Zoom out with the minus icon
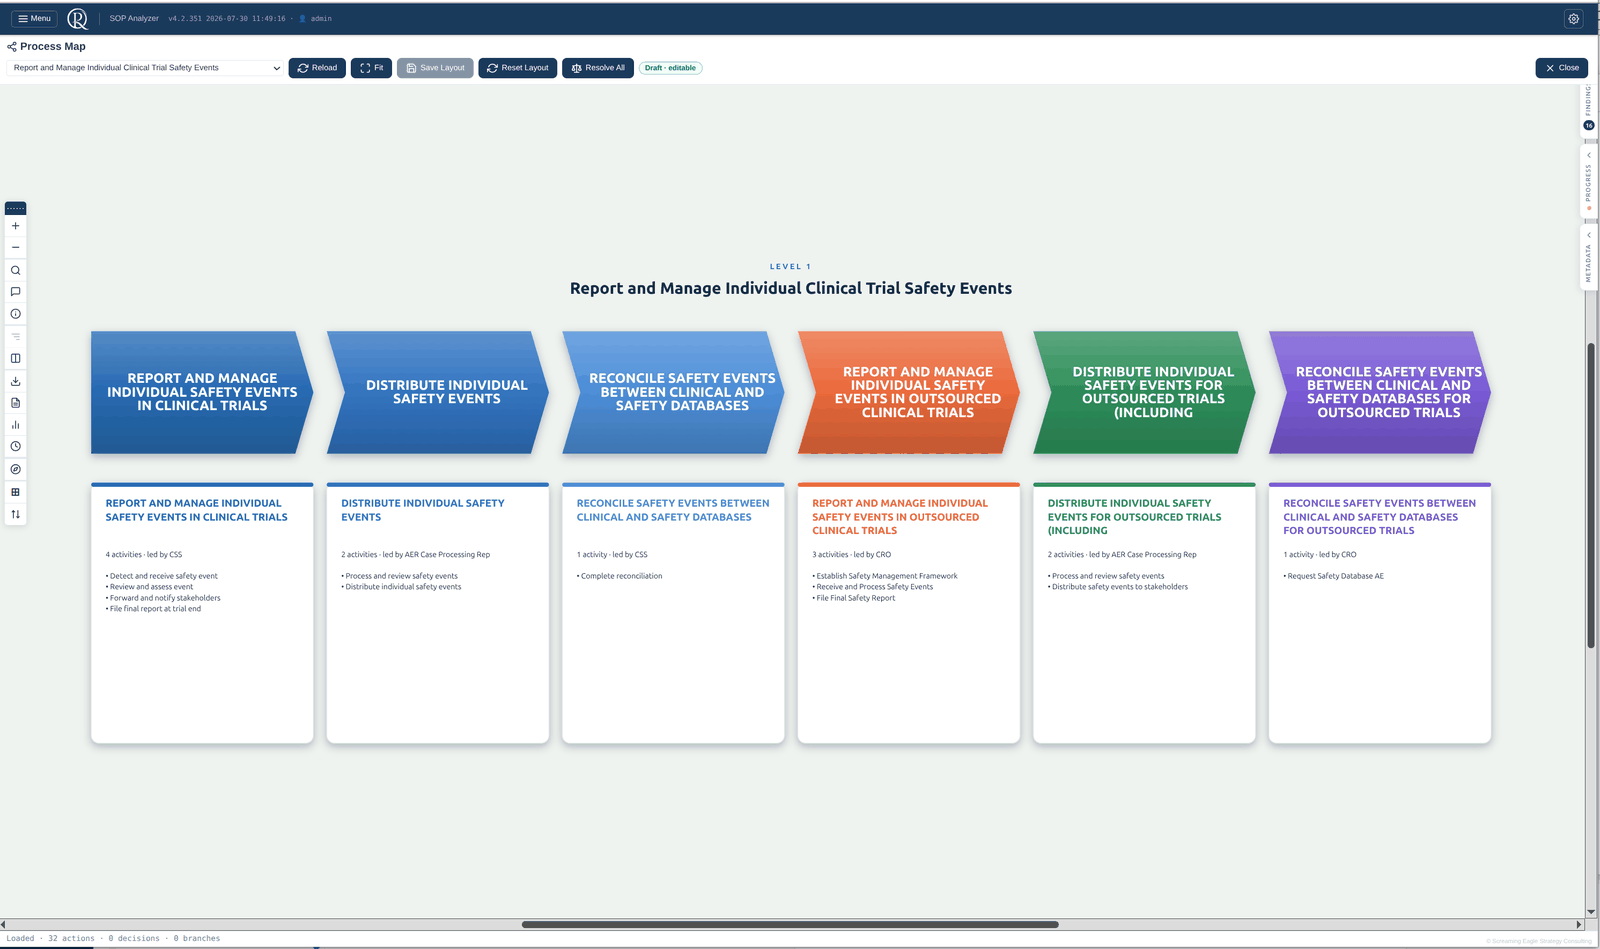The image size is (1600, 949). [x=15, y=247]
